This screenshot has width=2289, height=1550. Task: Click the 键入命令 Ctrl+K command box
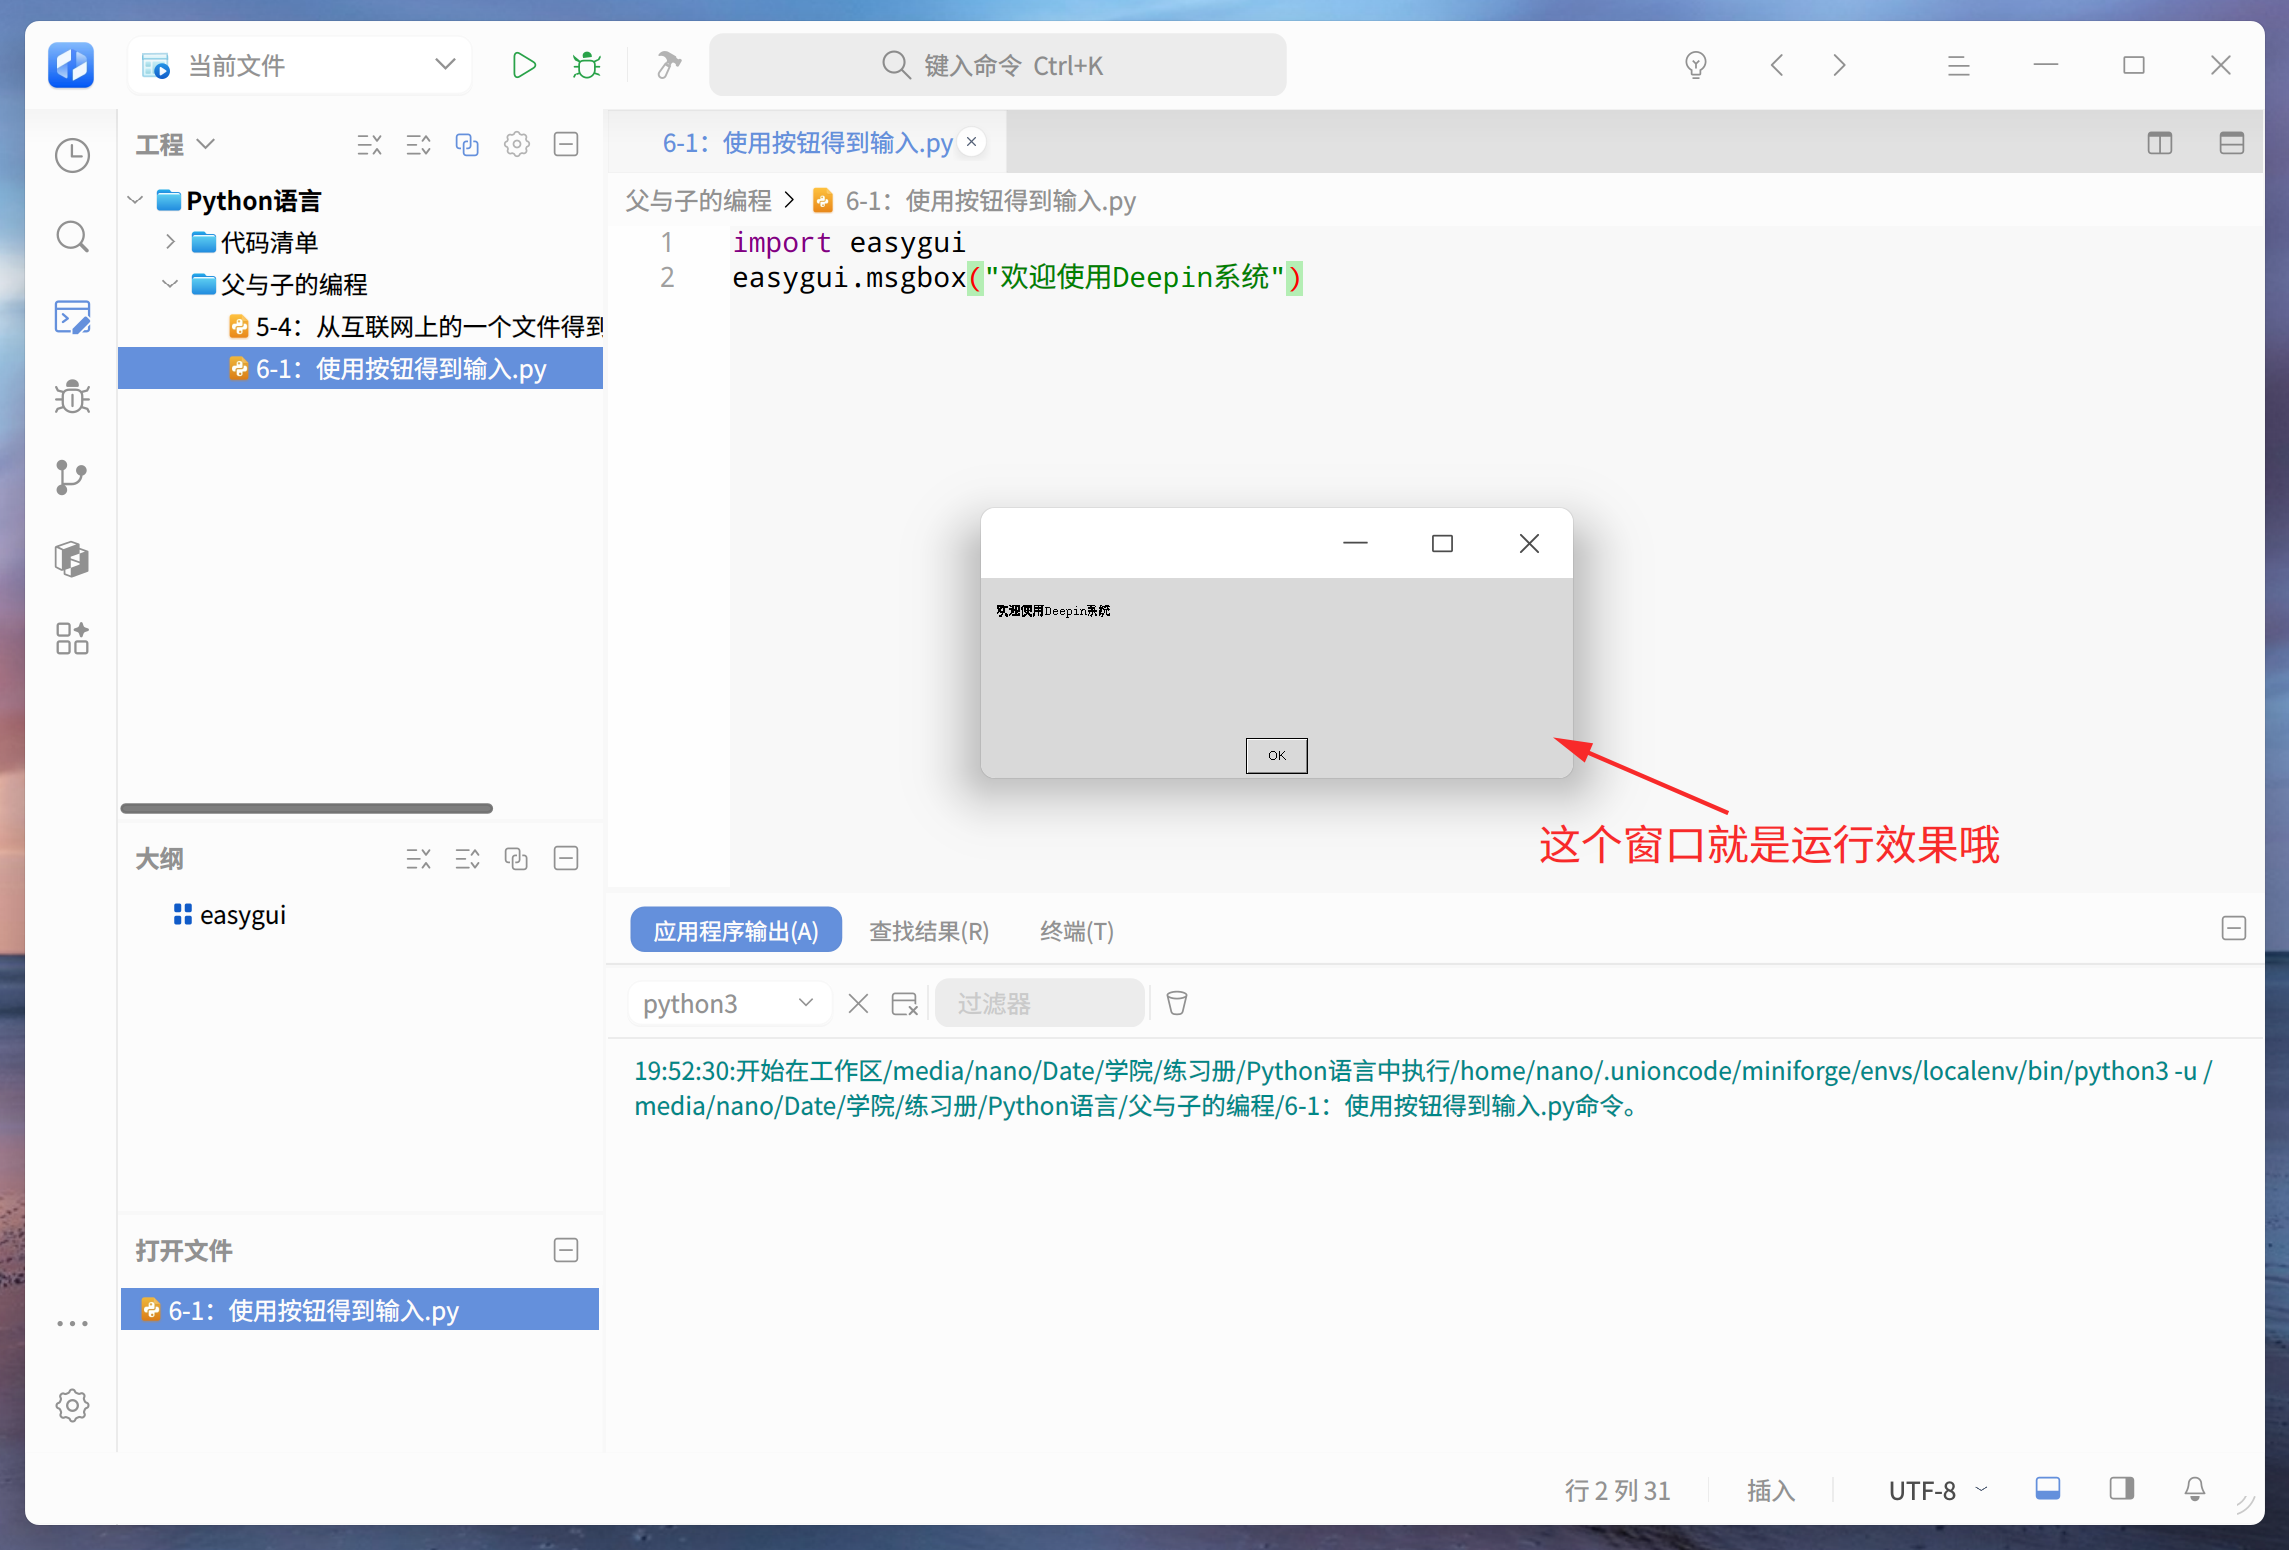(997, 66)
